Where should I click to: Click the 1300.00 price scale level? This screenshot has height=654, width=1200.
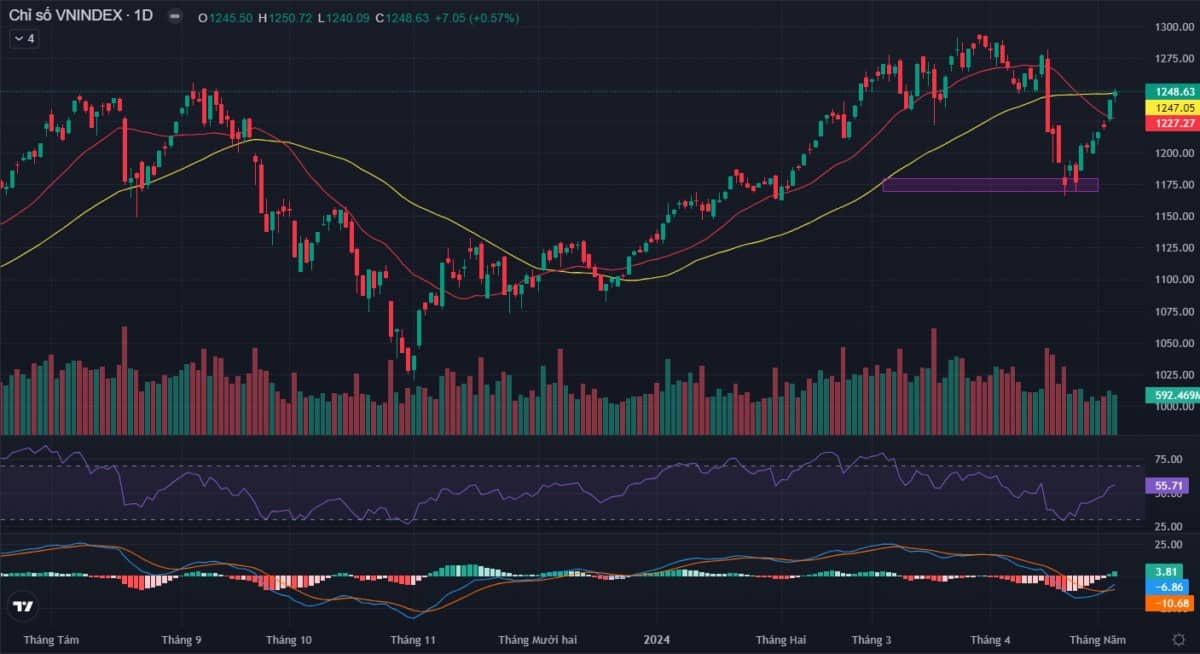pyautogui.click(x=1175, y=27)
